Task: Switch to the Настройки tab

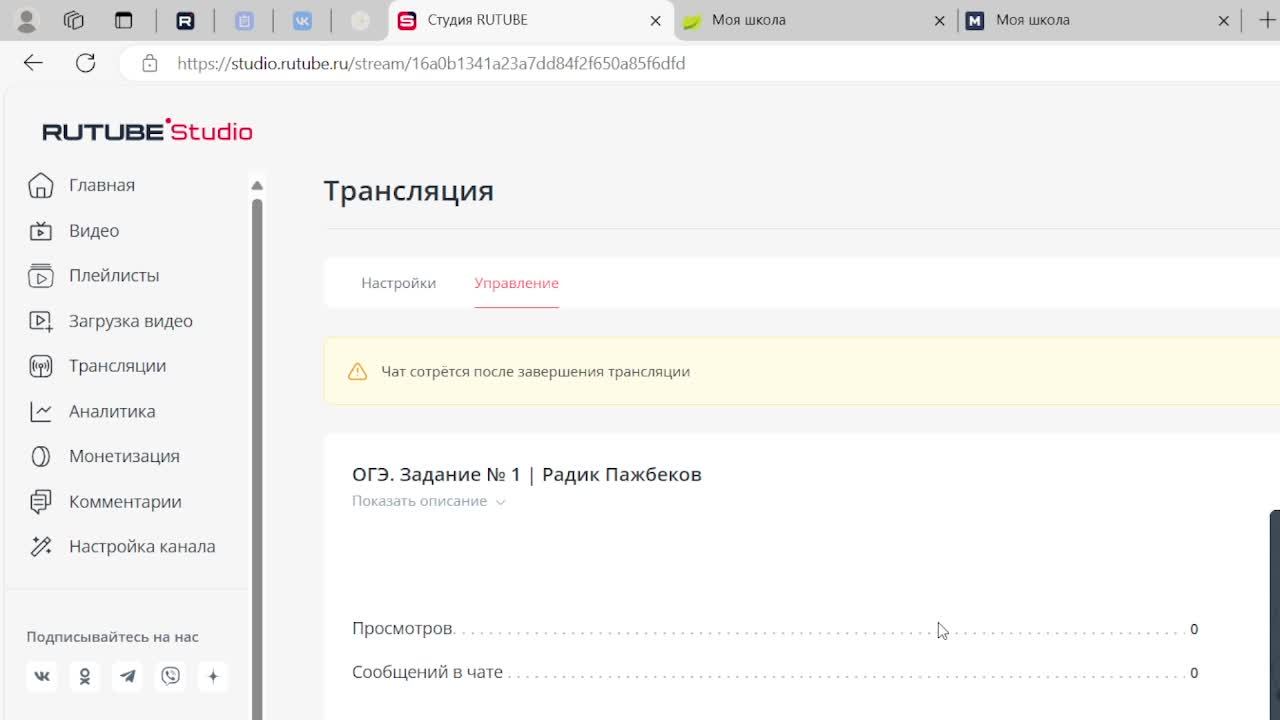Action: point(398,283)
